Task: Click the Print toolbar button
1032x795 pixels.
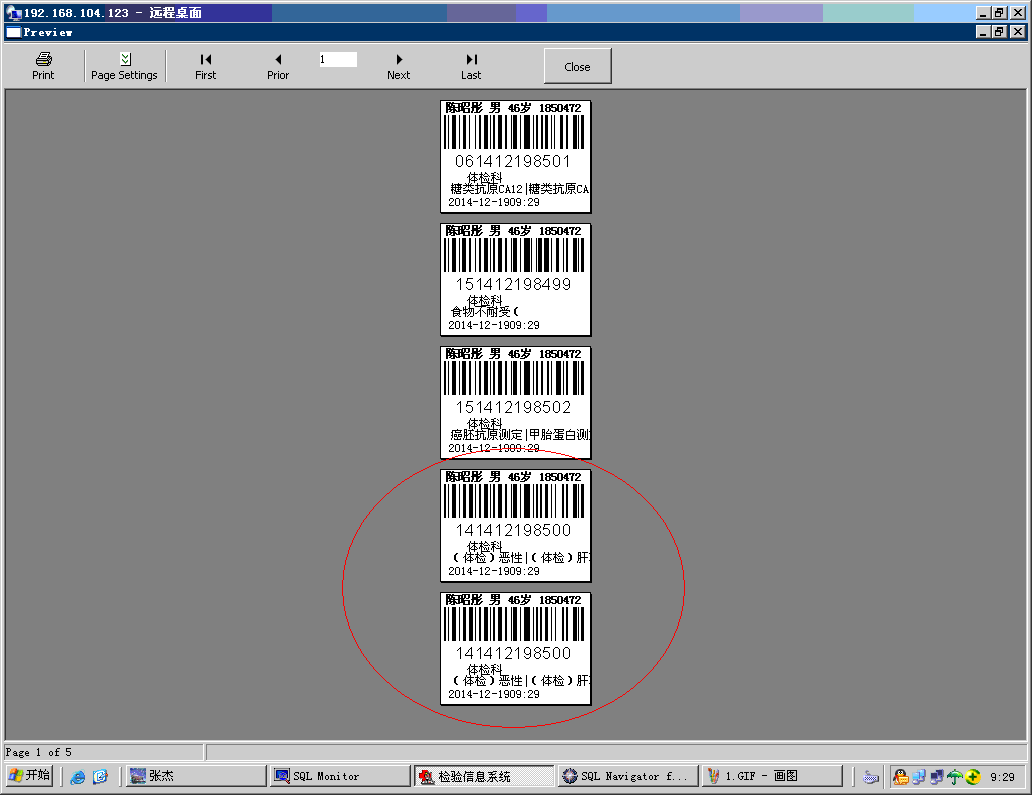Action: [x=43, y=66]
